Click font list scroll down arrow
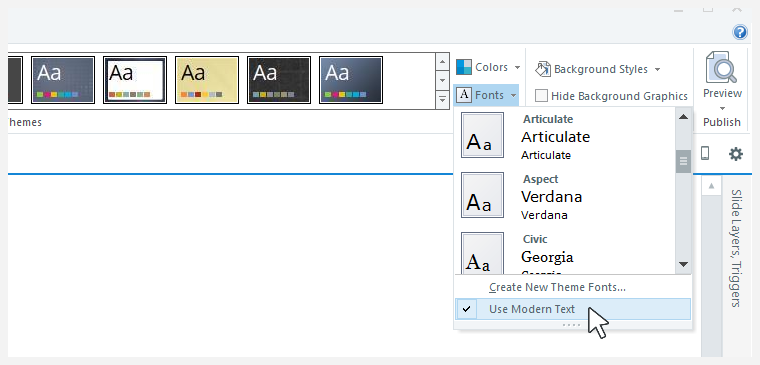The image size is (760, 365). (x=683, y=265)
